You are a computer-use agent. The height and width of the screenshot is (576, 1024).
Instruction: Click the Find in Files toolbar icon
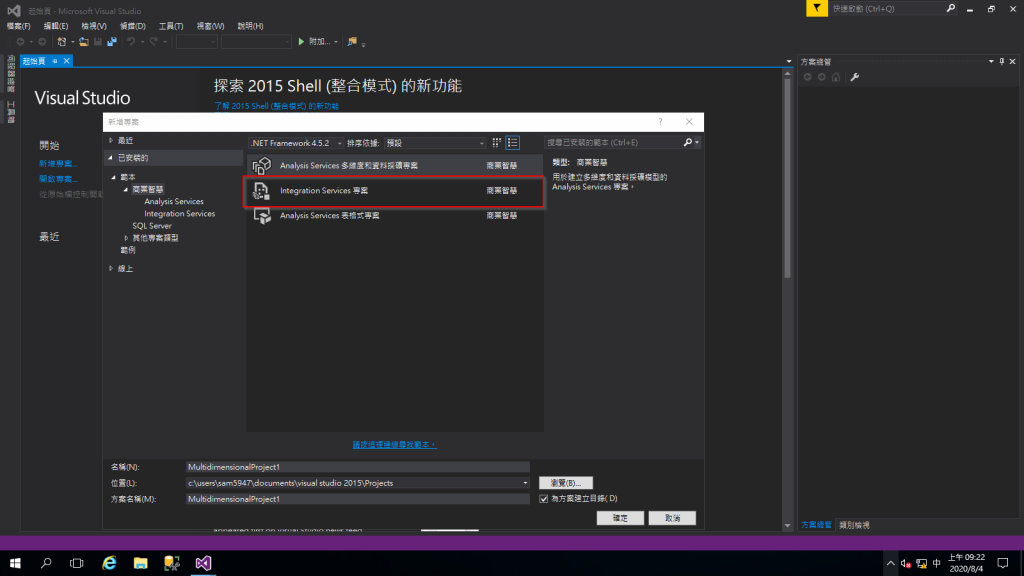[352, 42]
